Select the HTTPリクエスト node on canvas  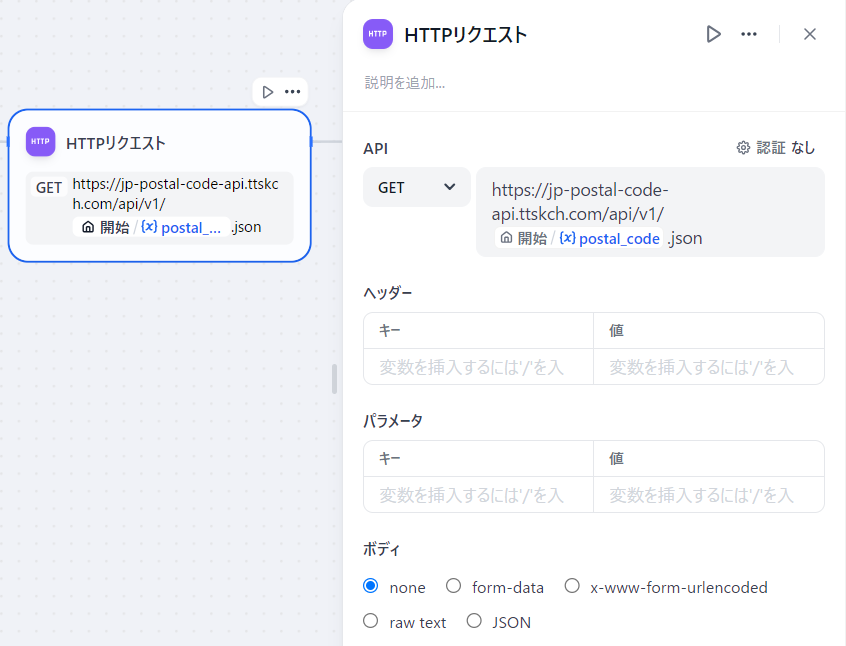[x=160, y=186]
